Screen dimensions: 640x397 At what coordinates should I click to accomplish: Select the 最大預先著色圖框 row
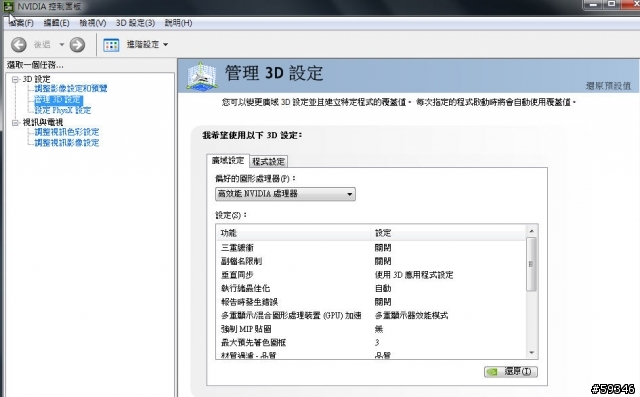coord(371,342)
